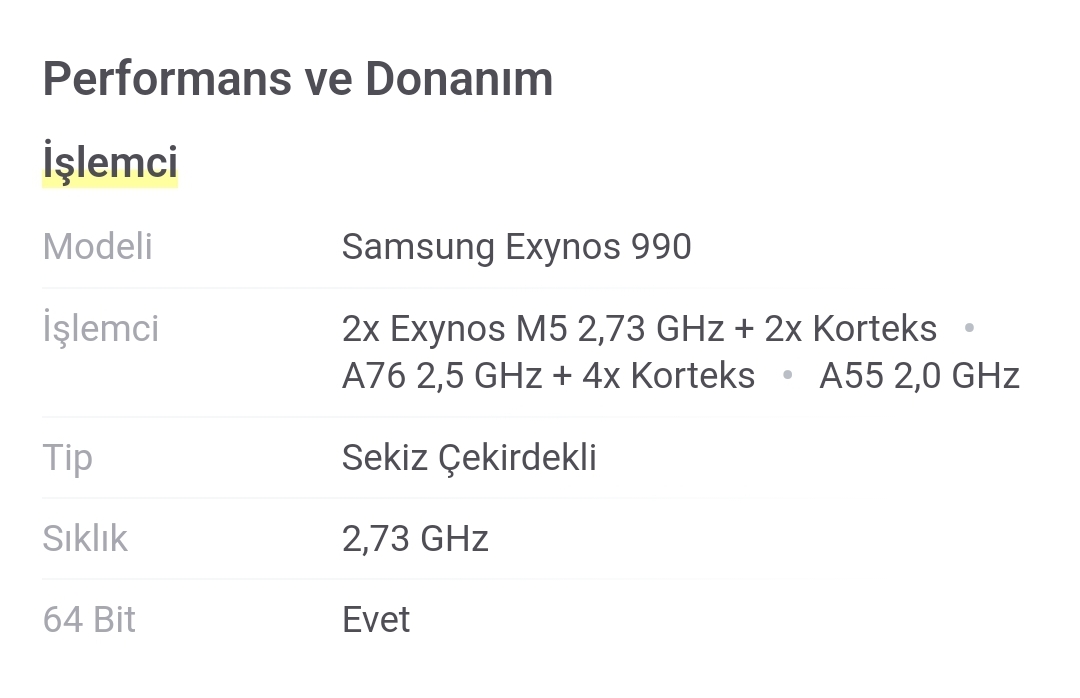The width and height of the screenshot is (1080, 698).
Task: Click the divider line above the Sıklık row
Action: [x=400, y=498]
